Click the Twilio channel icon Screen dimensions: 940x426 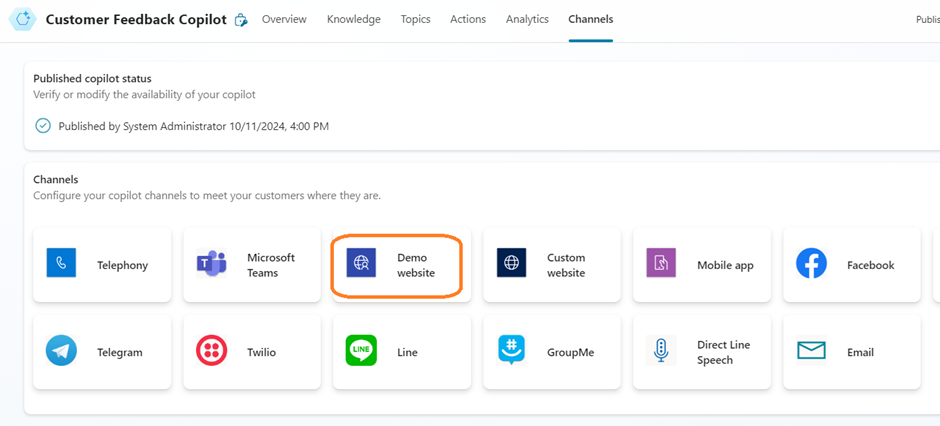(211, 351)
